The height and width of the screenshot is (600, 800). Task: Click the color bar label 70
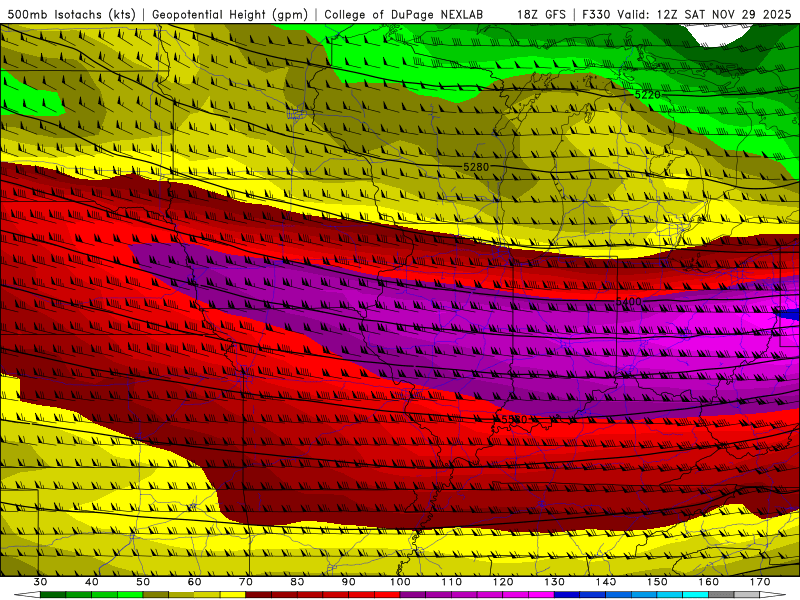click(x=246, y=582)
